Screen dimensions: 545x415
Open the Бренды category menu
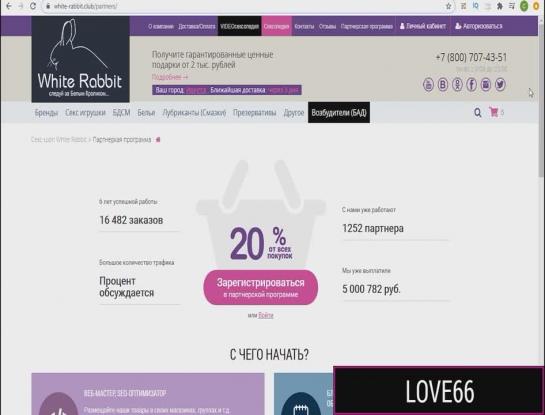[x=46, y=113]
